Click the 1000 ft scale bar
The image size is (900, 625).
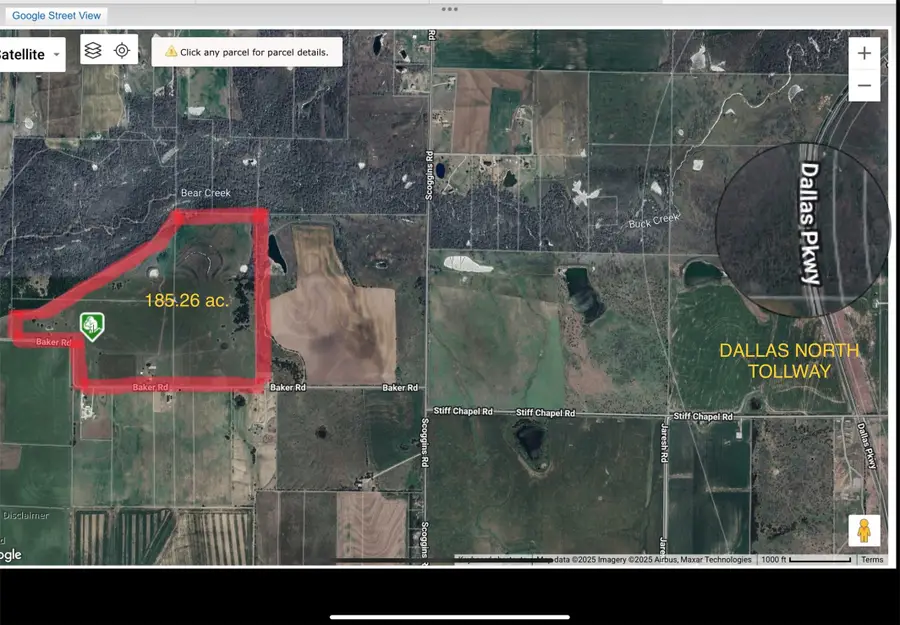tap(775, 559)
